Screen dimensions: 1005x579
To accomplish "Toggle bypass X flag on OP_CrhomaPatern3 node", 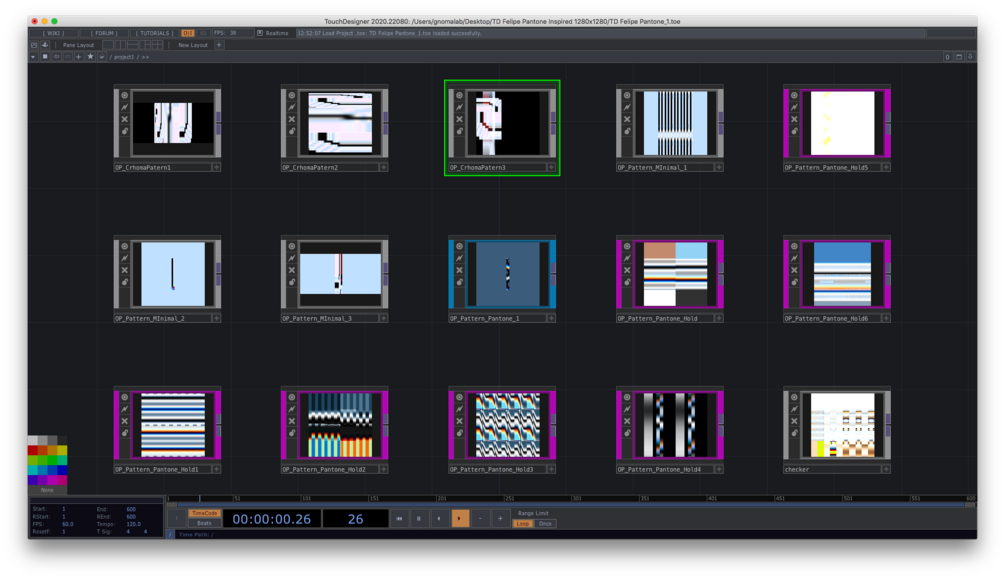I will (x=460, y=119).
